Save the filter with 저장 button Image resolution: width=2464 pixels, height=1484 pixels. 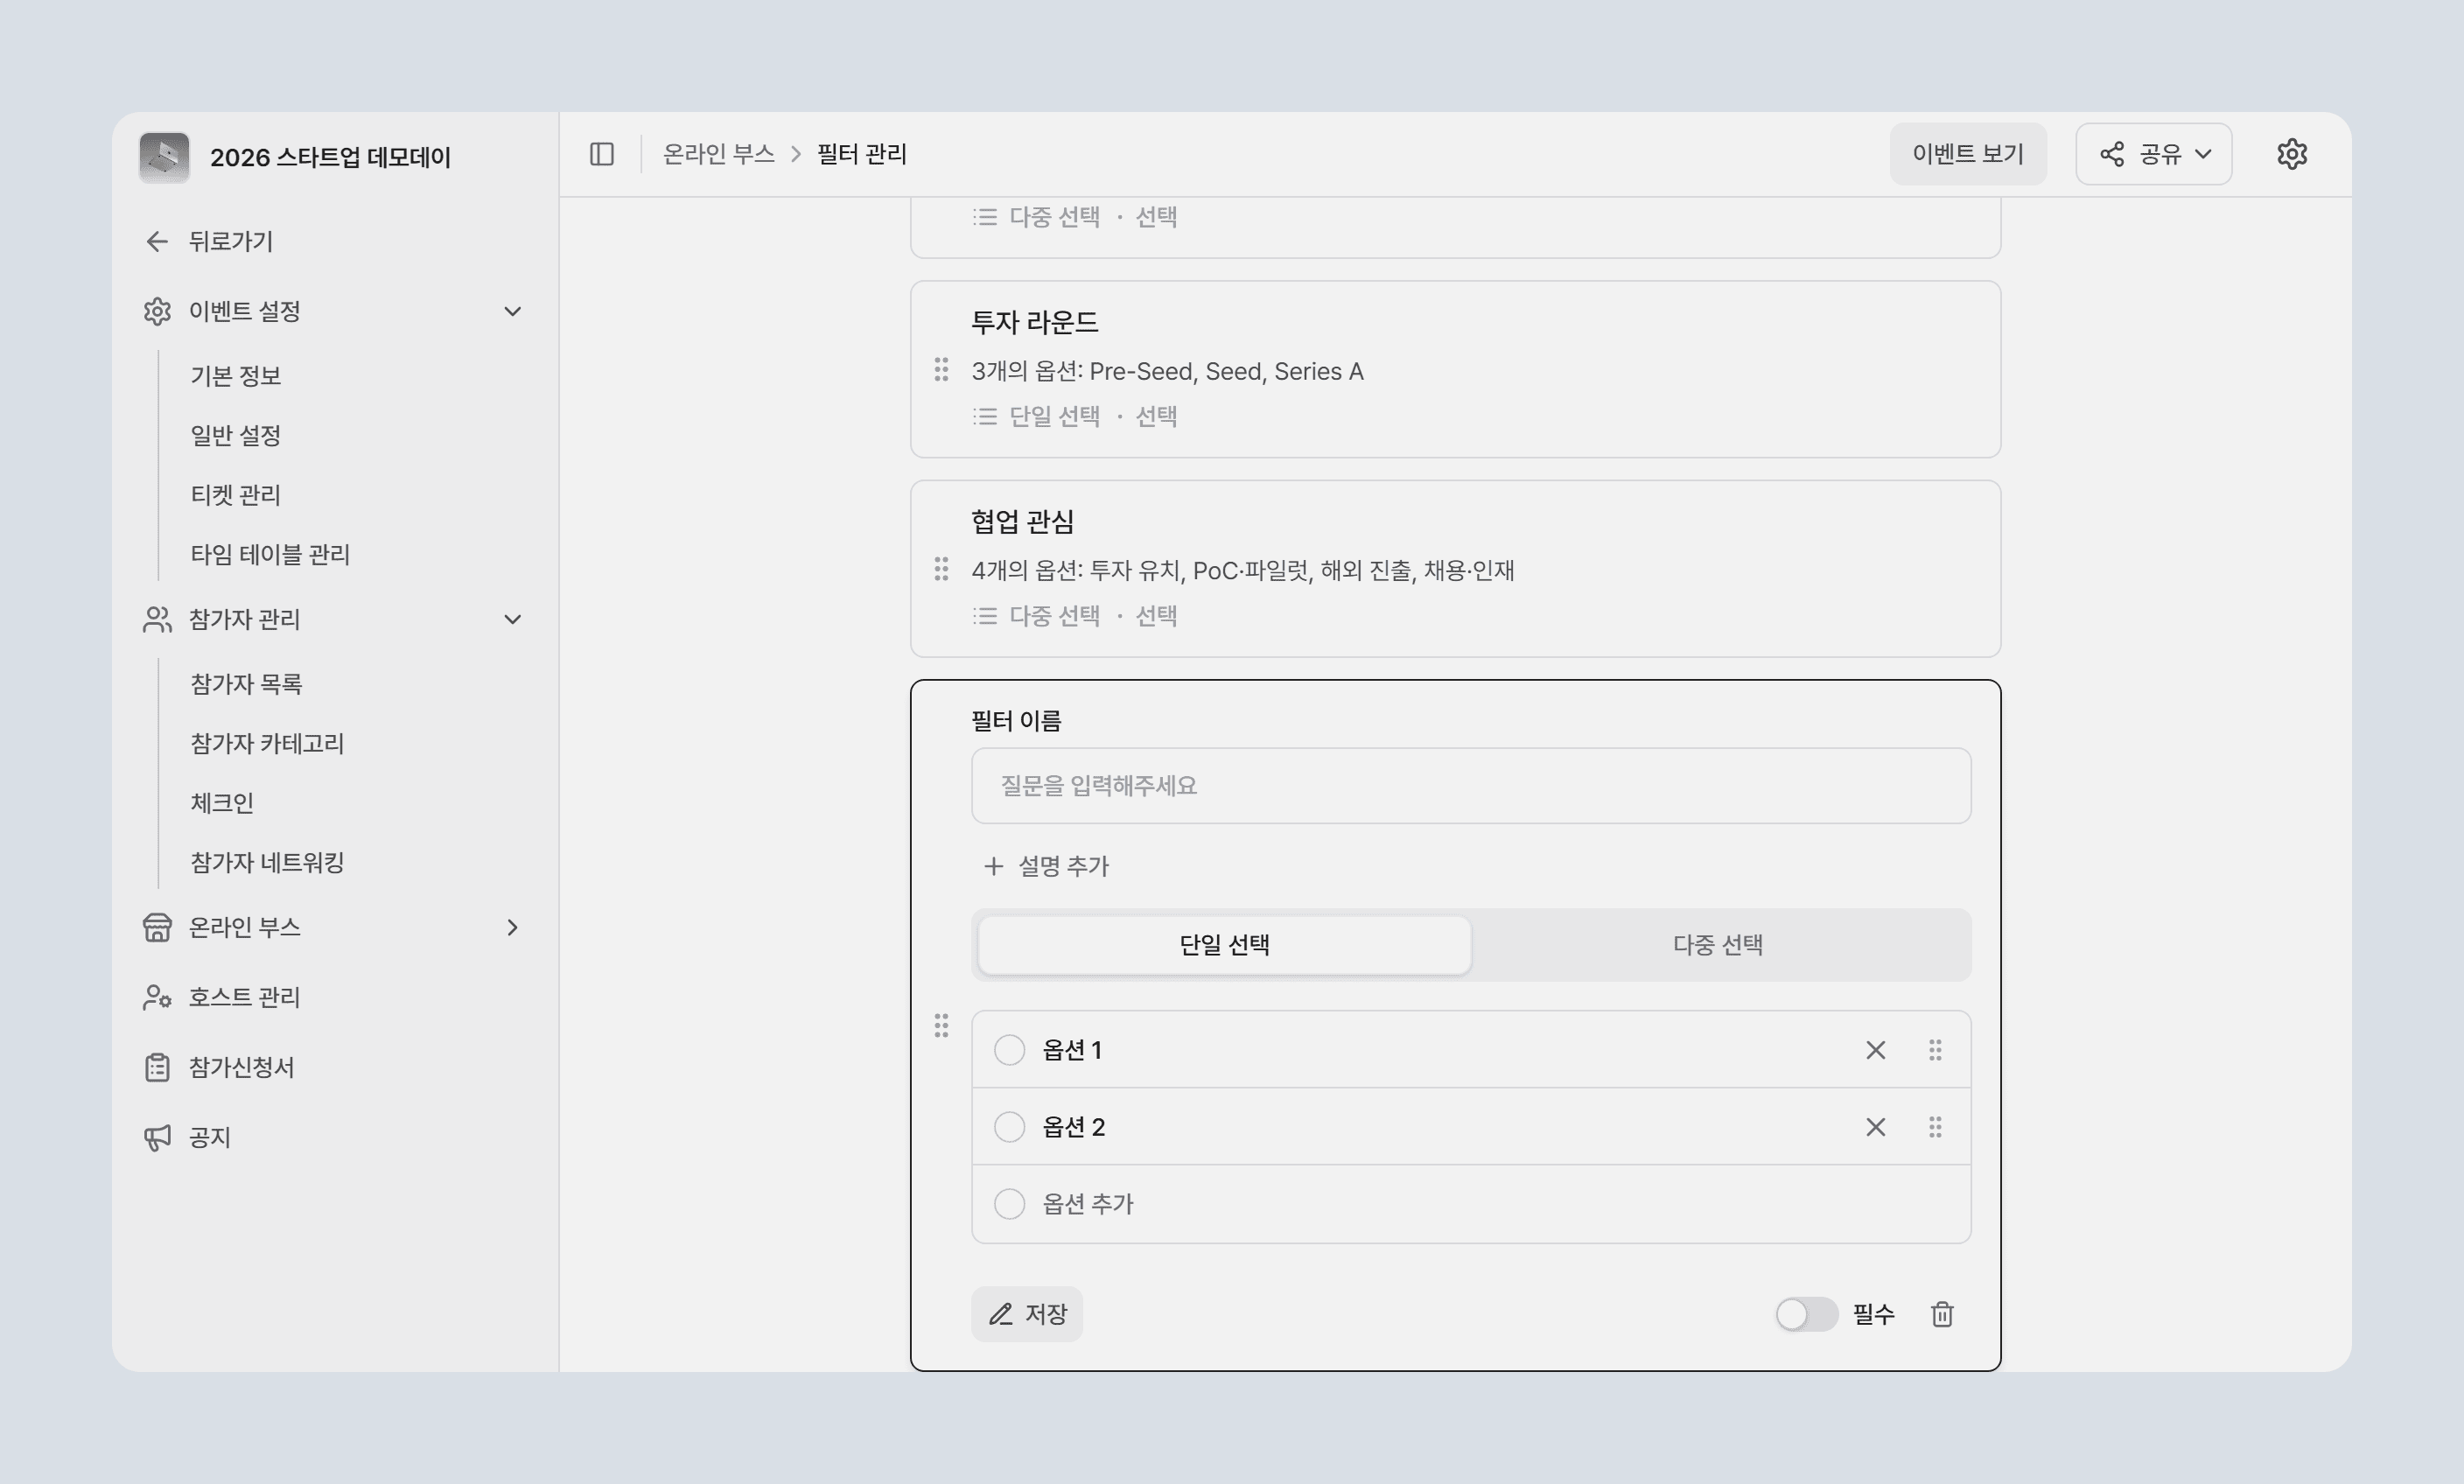[1027, 1314]
